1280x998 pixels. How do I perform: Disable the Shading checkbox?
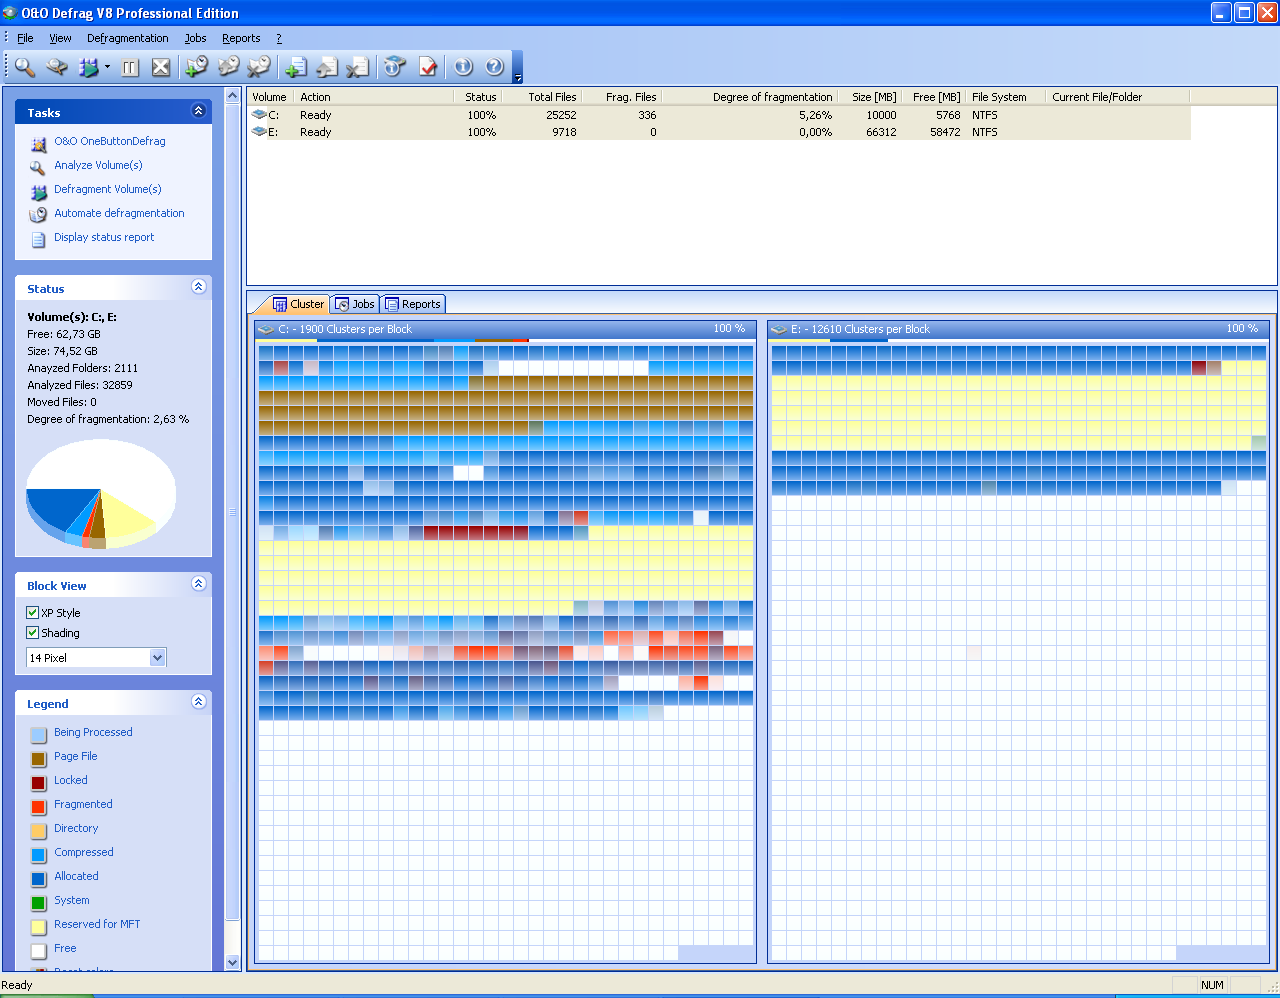(33, 633)
